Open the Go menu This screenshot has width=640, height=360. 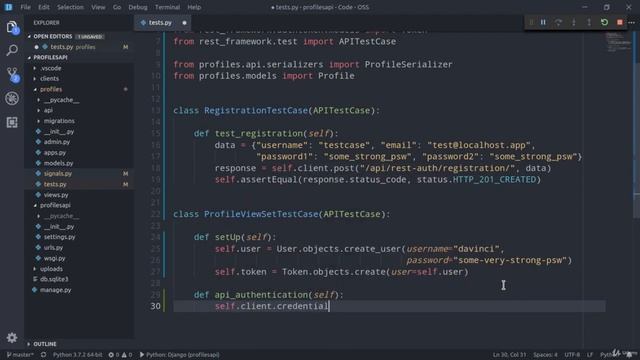[117, 7]
